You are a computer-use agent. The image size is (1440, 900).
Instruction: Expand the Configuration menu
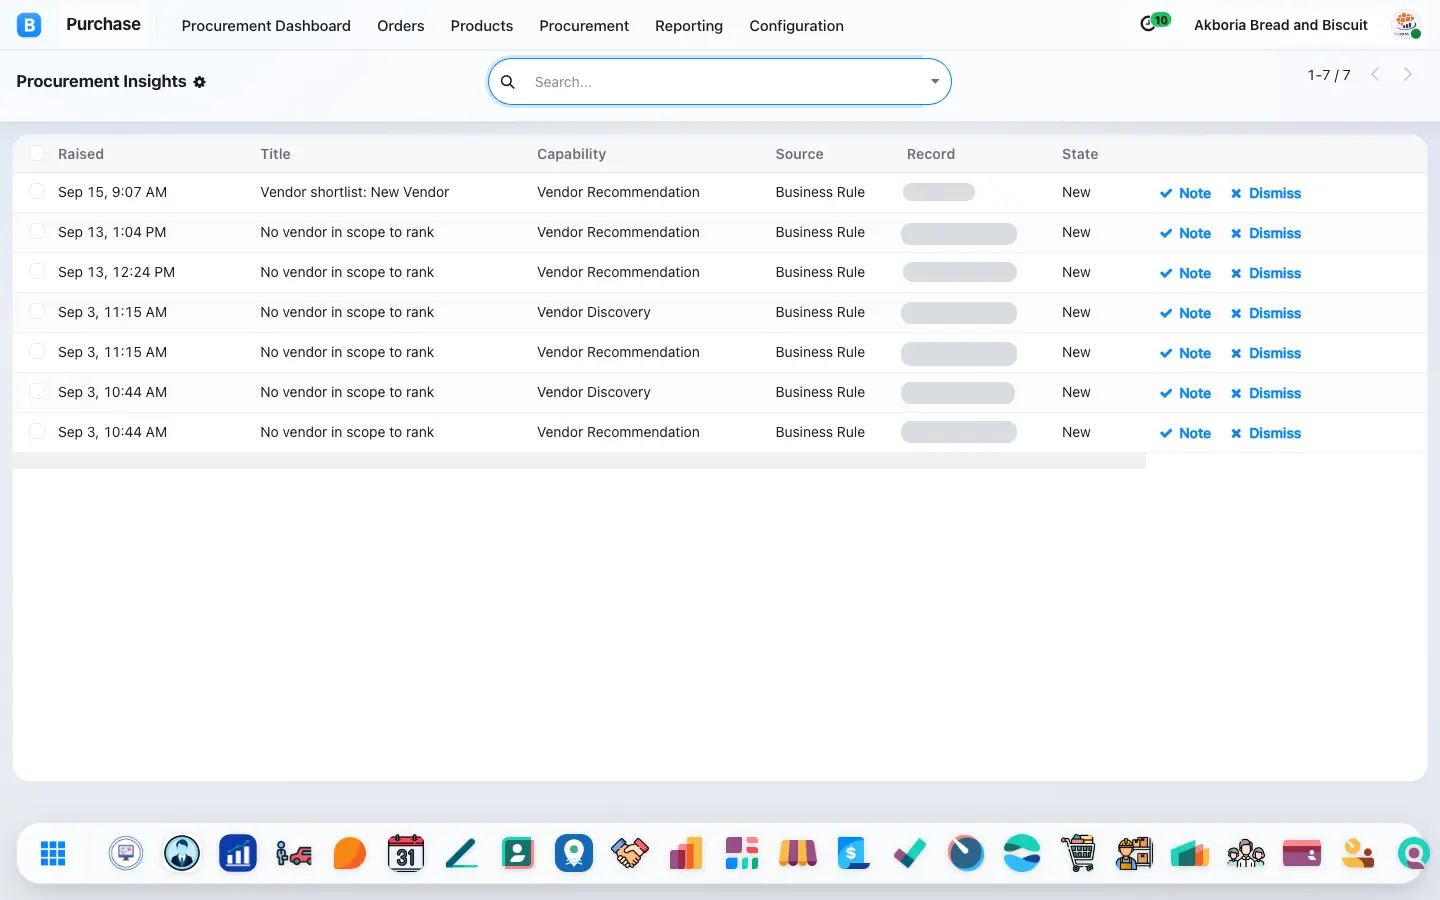(x=797, y=26)
